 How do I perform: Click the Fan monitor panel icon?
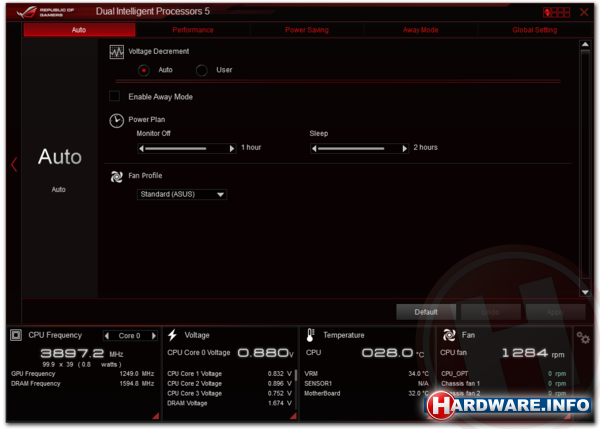[449, 335]
